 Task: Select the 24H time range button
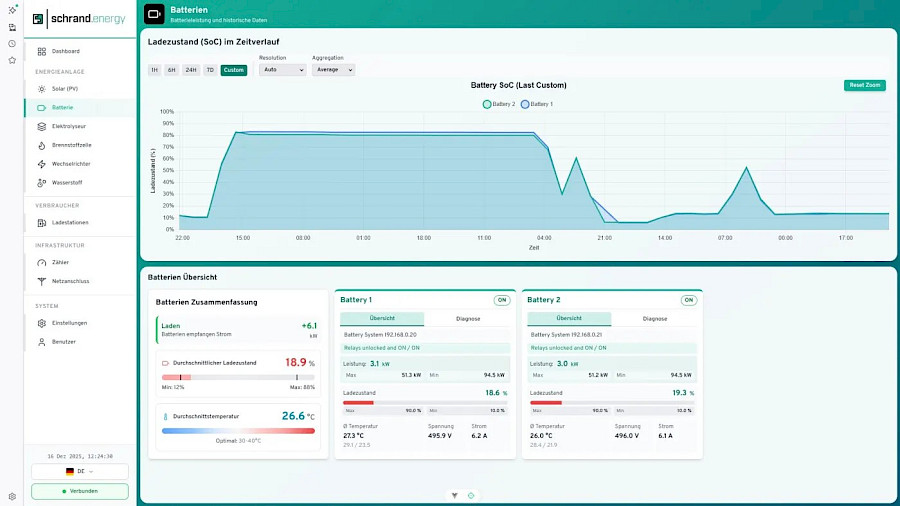pyautogui.click(x=191, y=70)
